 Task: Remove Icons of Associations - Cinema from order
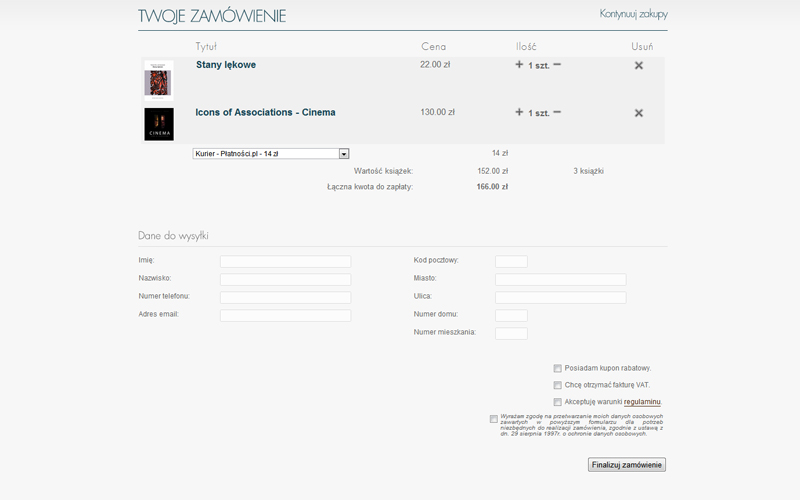tap(638, 113)
